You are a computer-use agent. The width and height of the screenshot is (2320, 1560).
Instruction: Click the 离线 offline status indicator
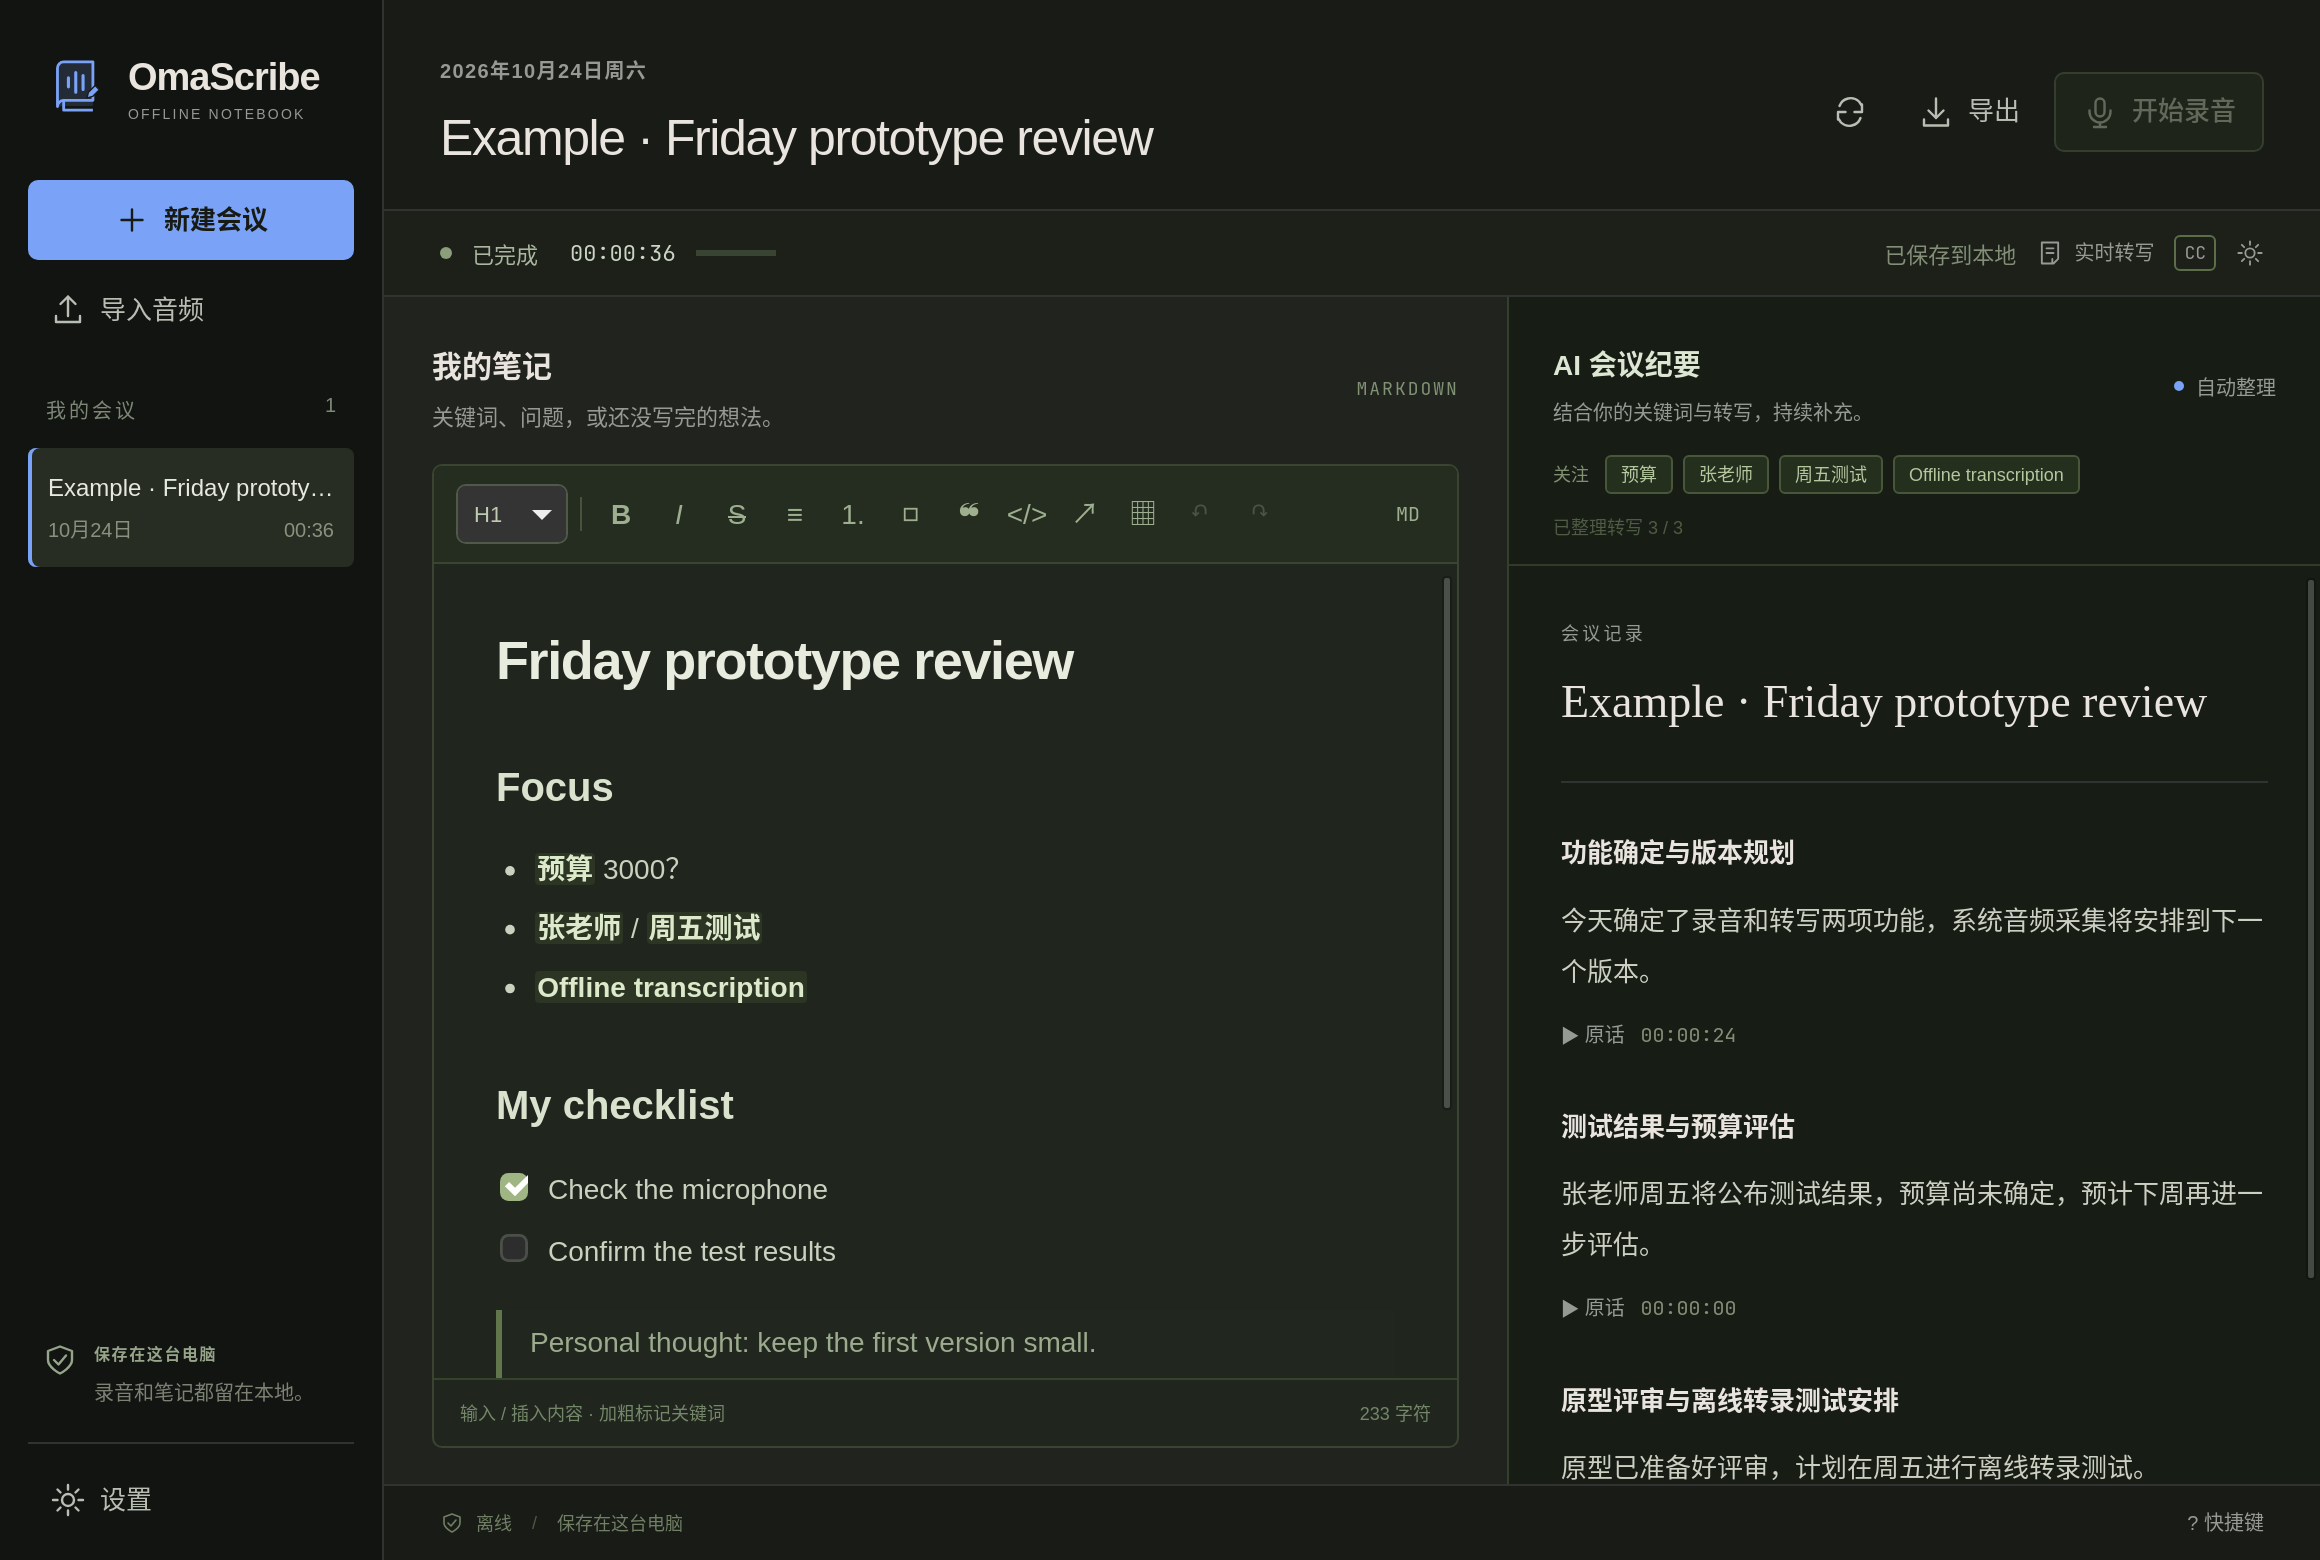[477, 1522]
